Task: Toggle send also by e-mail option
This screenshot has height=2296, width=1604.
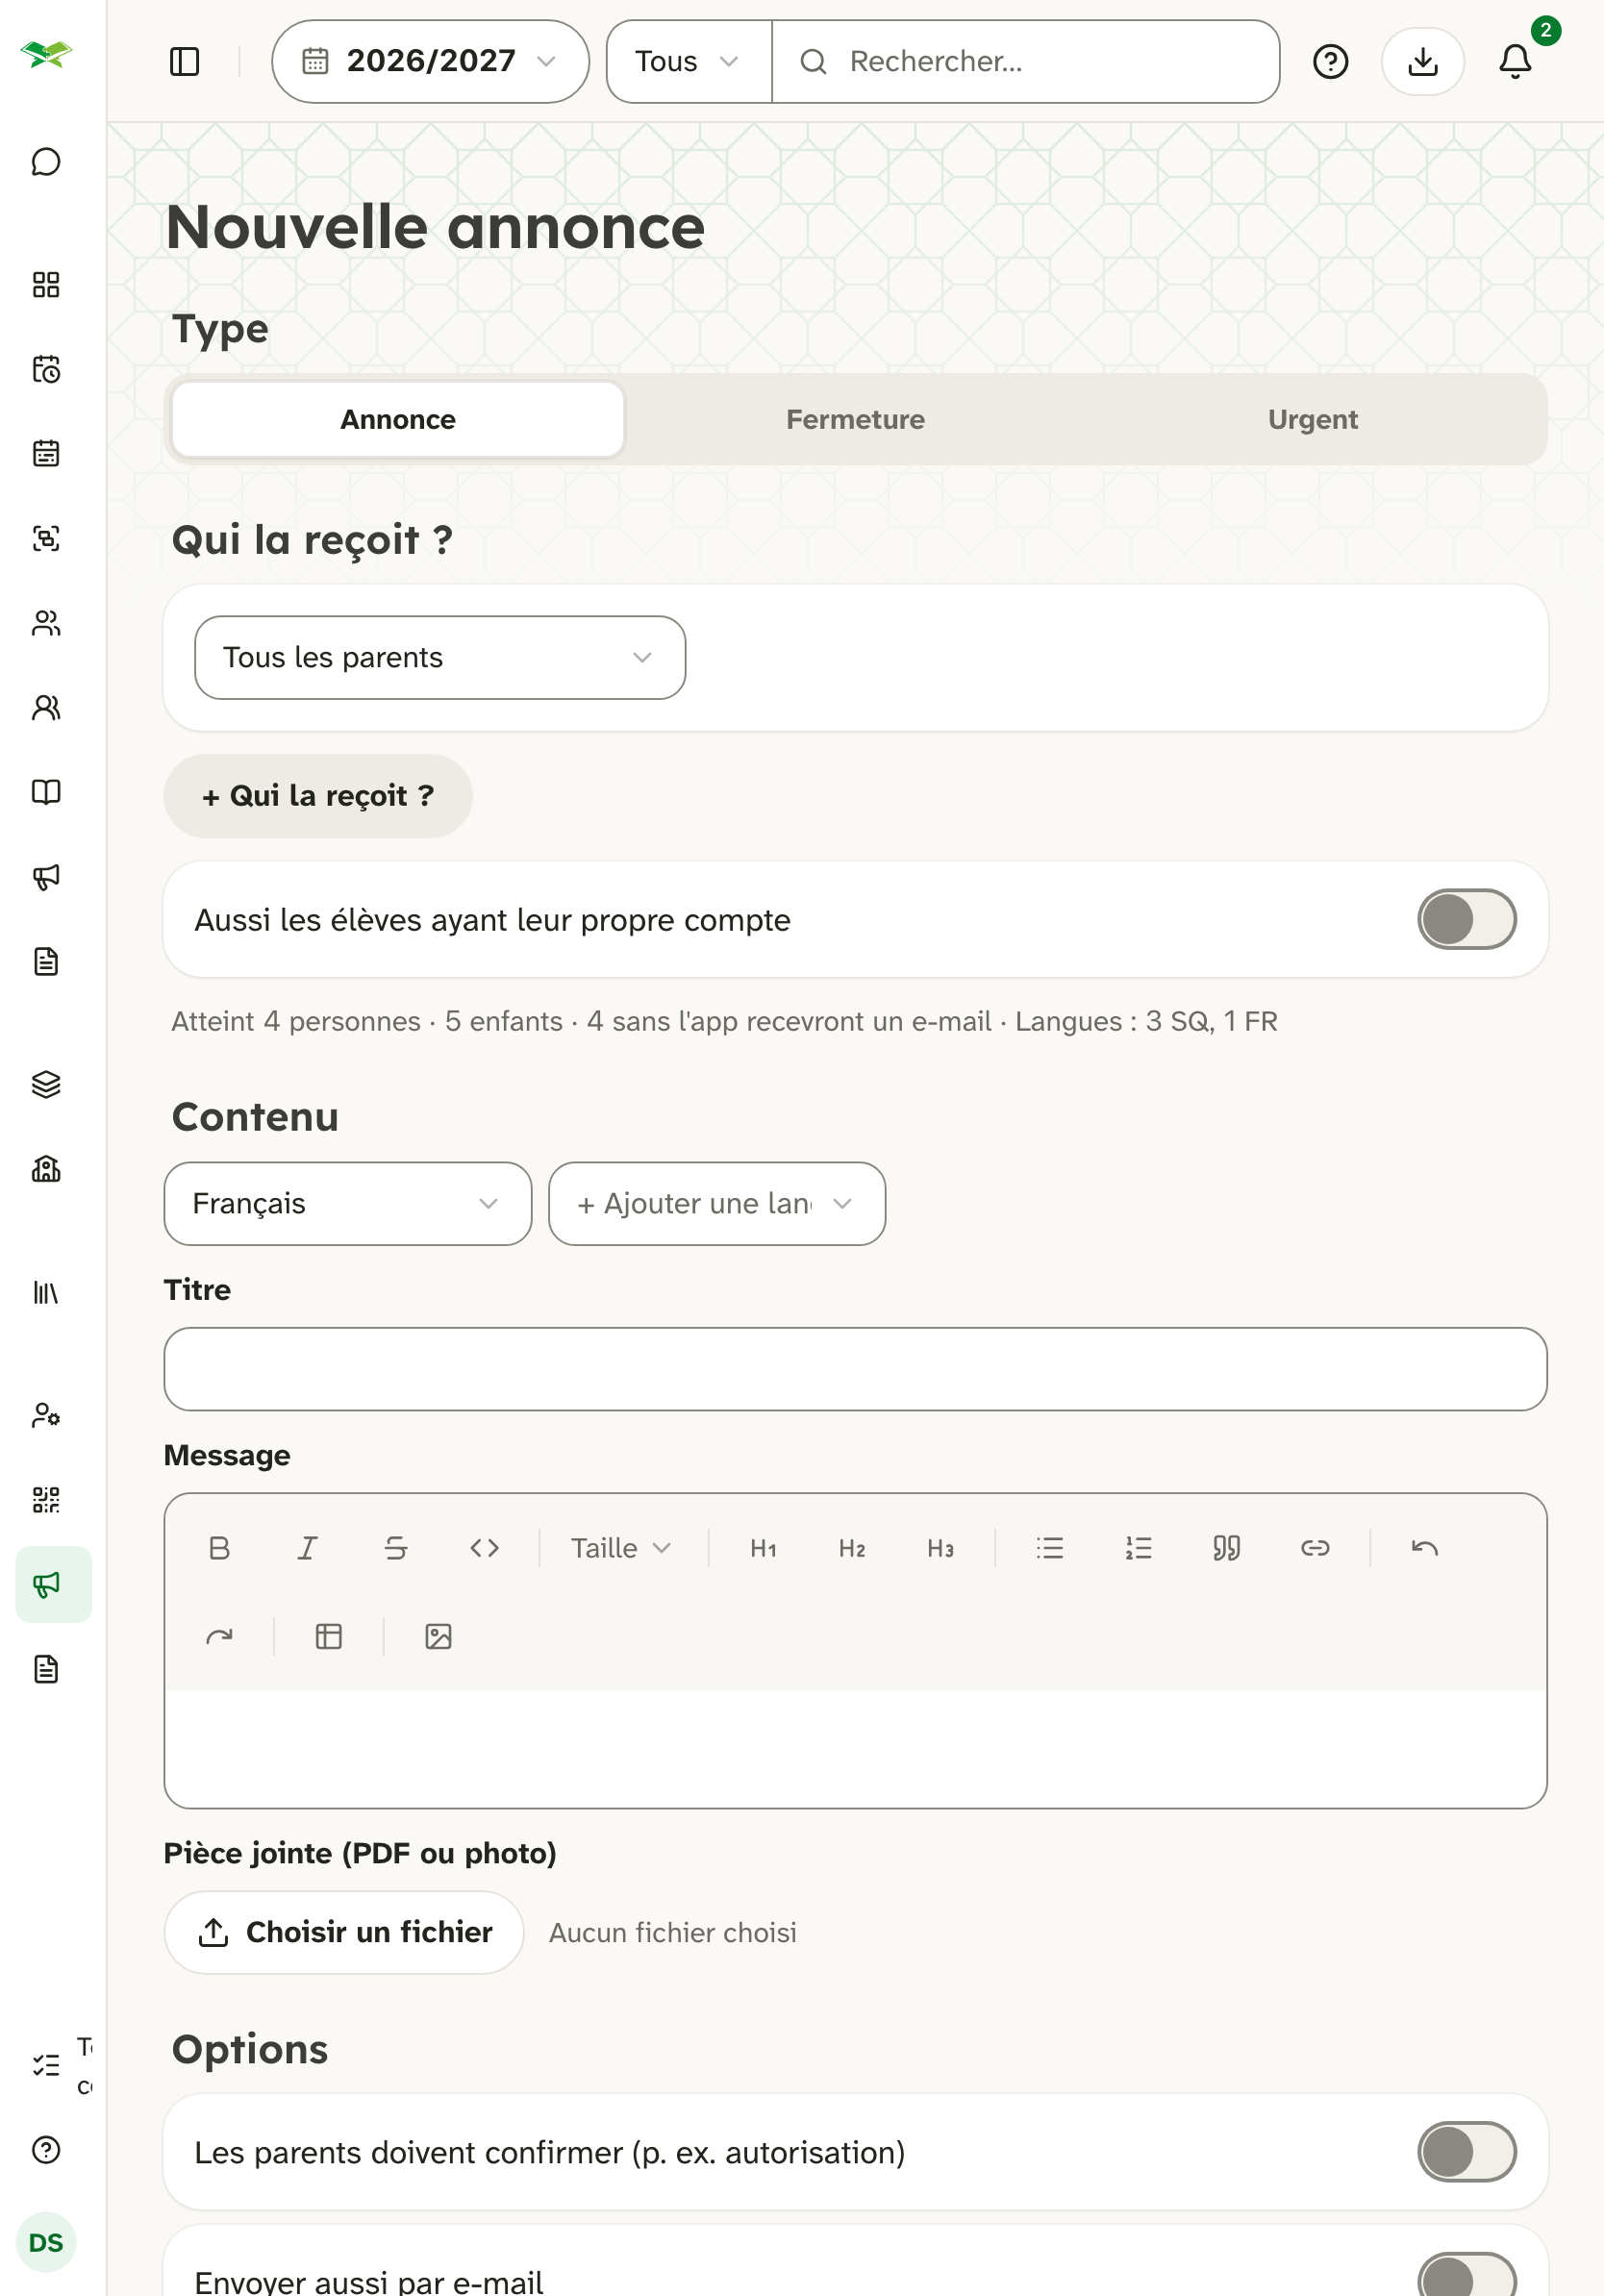Action: (1466, 2275)
